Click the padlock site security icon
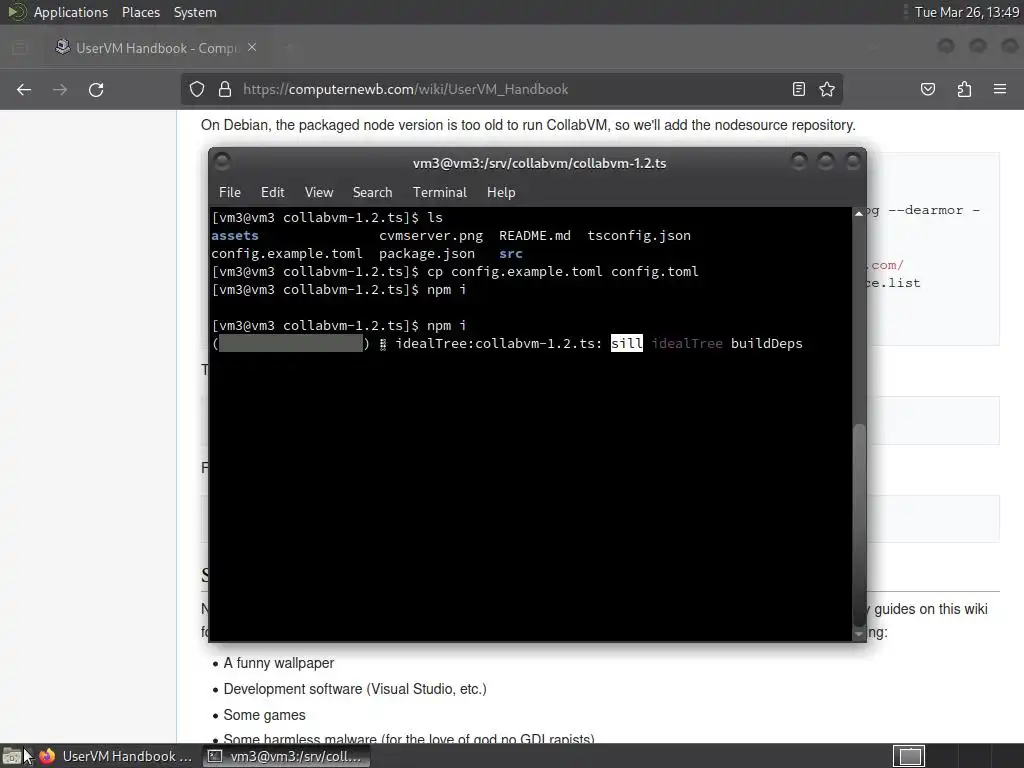 click(225, 89)
